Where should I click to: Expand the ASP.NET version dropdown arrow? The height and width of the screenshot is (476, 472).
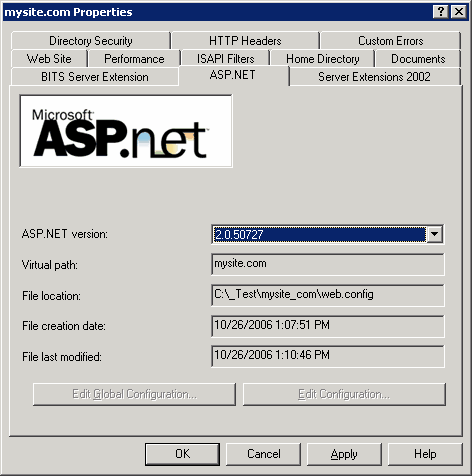tap(434, 234)
